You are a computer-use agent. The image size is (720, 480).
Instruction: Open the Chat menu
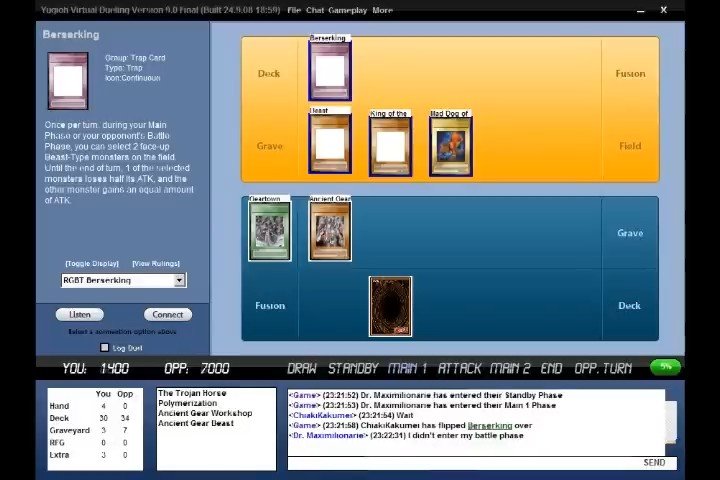315,10
